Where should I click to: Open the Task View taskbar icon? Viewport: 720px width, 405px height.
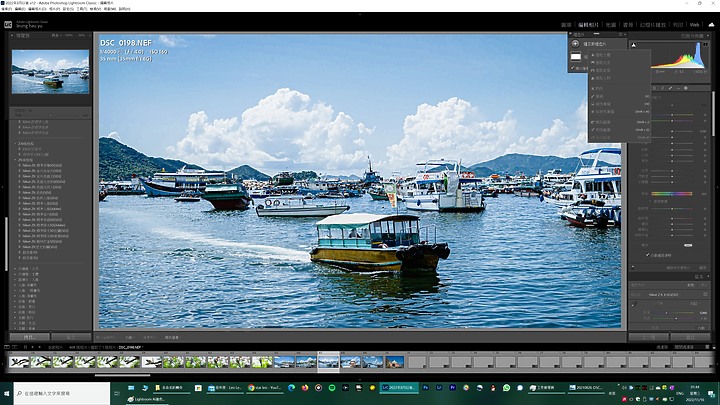tap(117, 394)
